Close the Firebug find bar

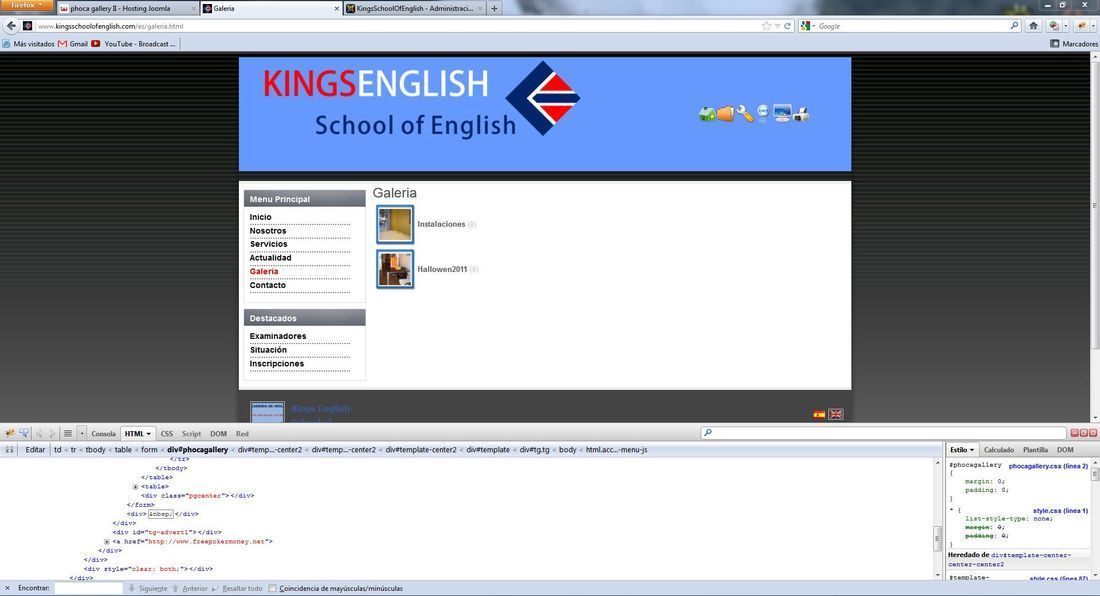[x=7, y=588]
